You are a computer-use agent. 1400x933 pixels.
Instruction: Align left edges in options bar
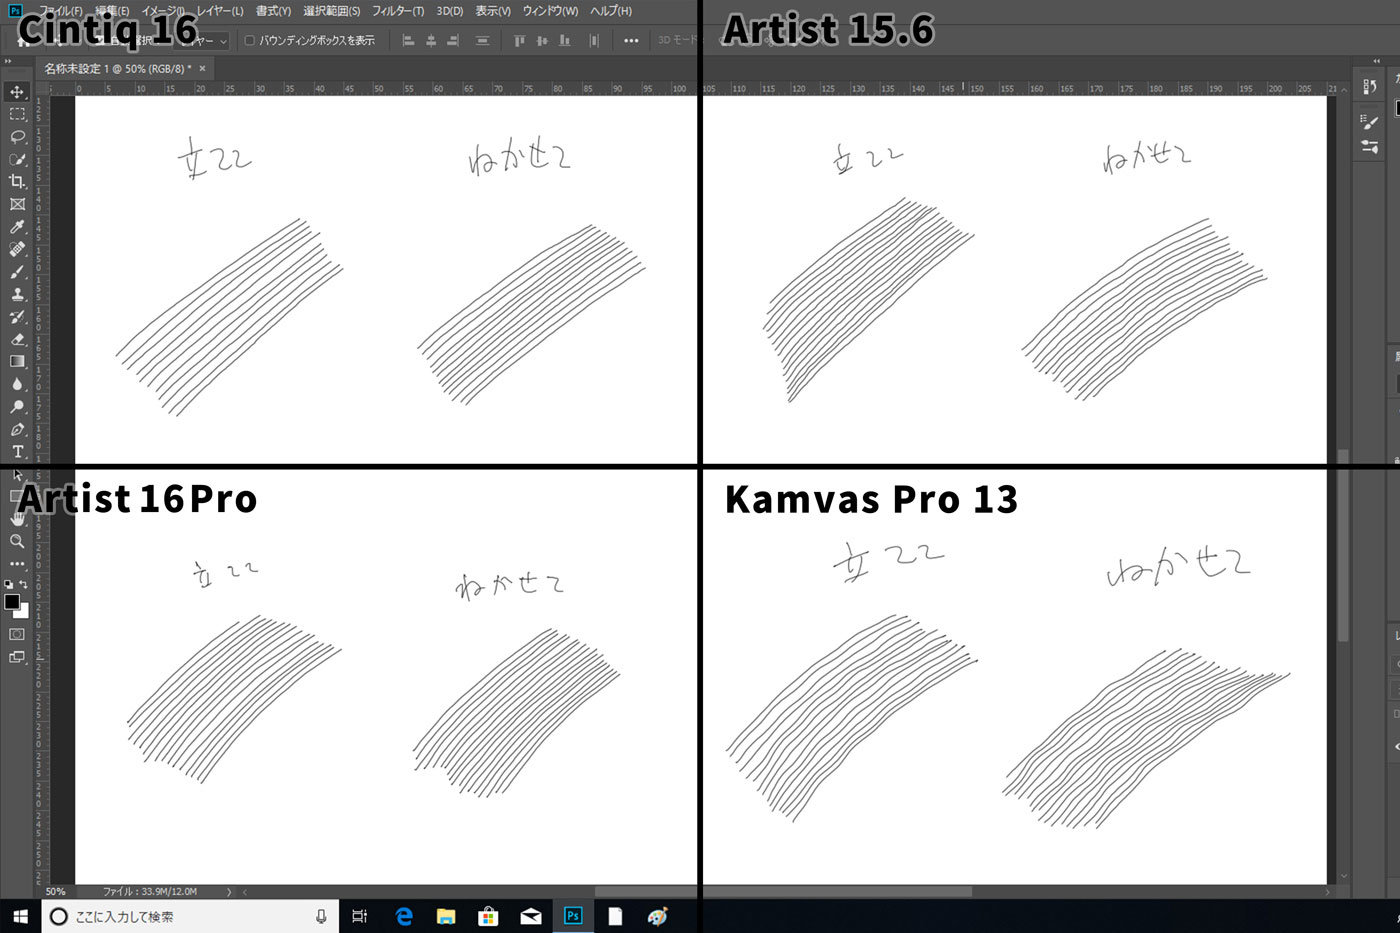pyautogui.click(x=408, y=41)
